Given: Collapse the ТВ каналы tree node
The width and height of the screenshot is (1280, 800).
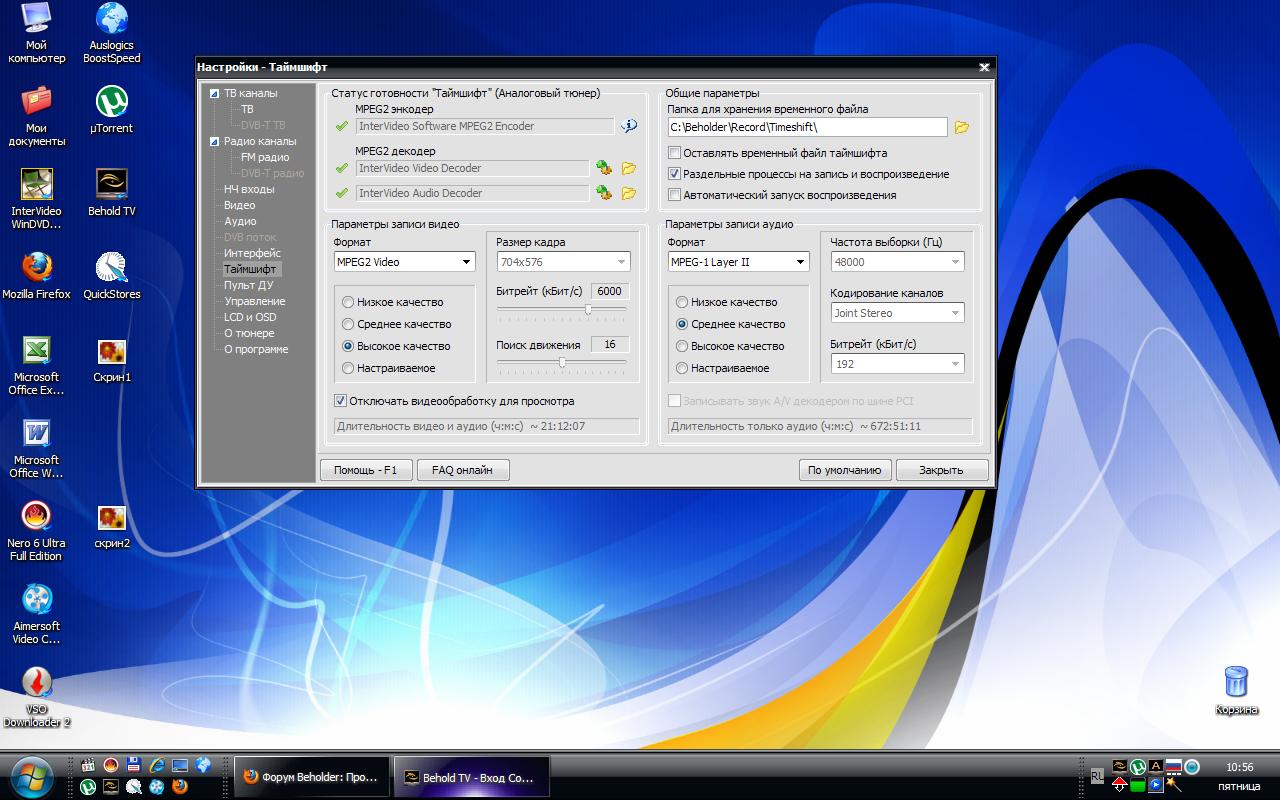Looking at the screenshot, I should point(214,94).
